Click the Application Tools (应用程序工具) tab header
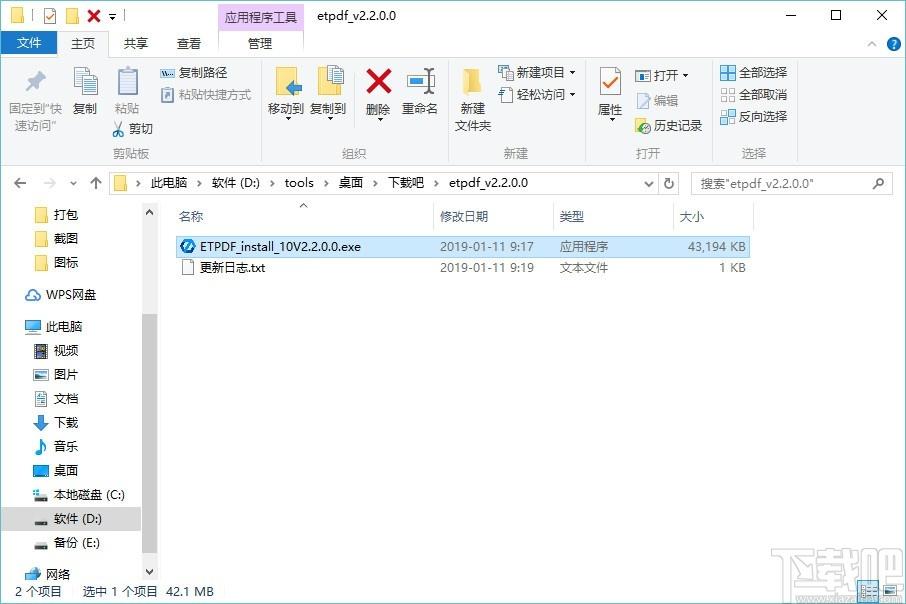This screenshot has width=906, height=604. (261, 17)
